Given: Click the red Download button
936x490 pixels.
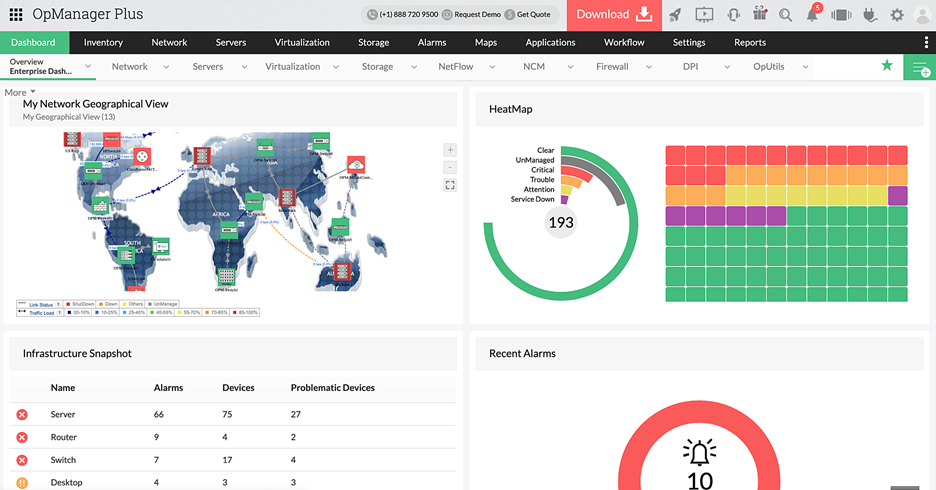Looking at the screenshot, I should coord(615,15).
